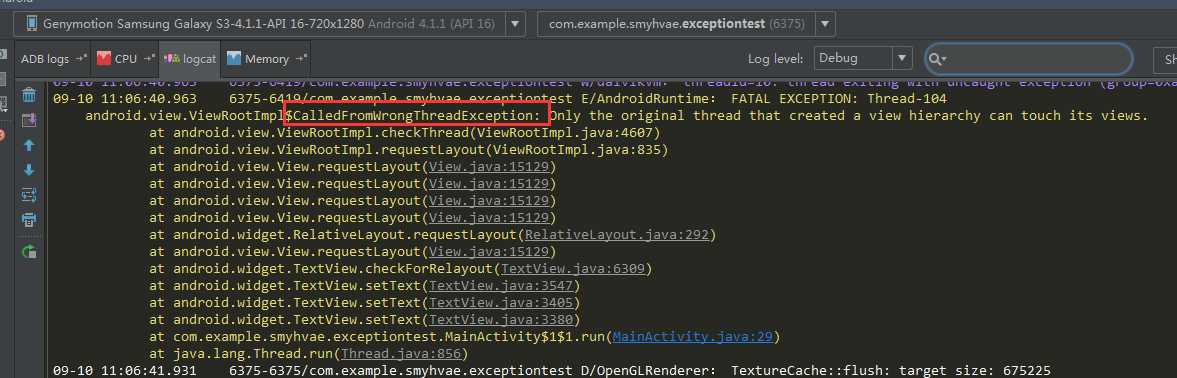Clear logcat with the trash icon

[29, 95]
